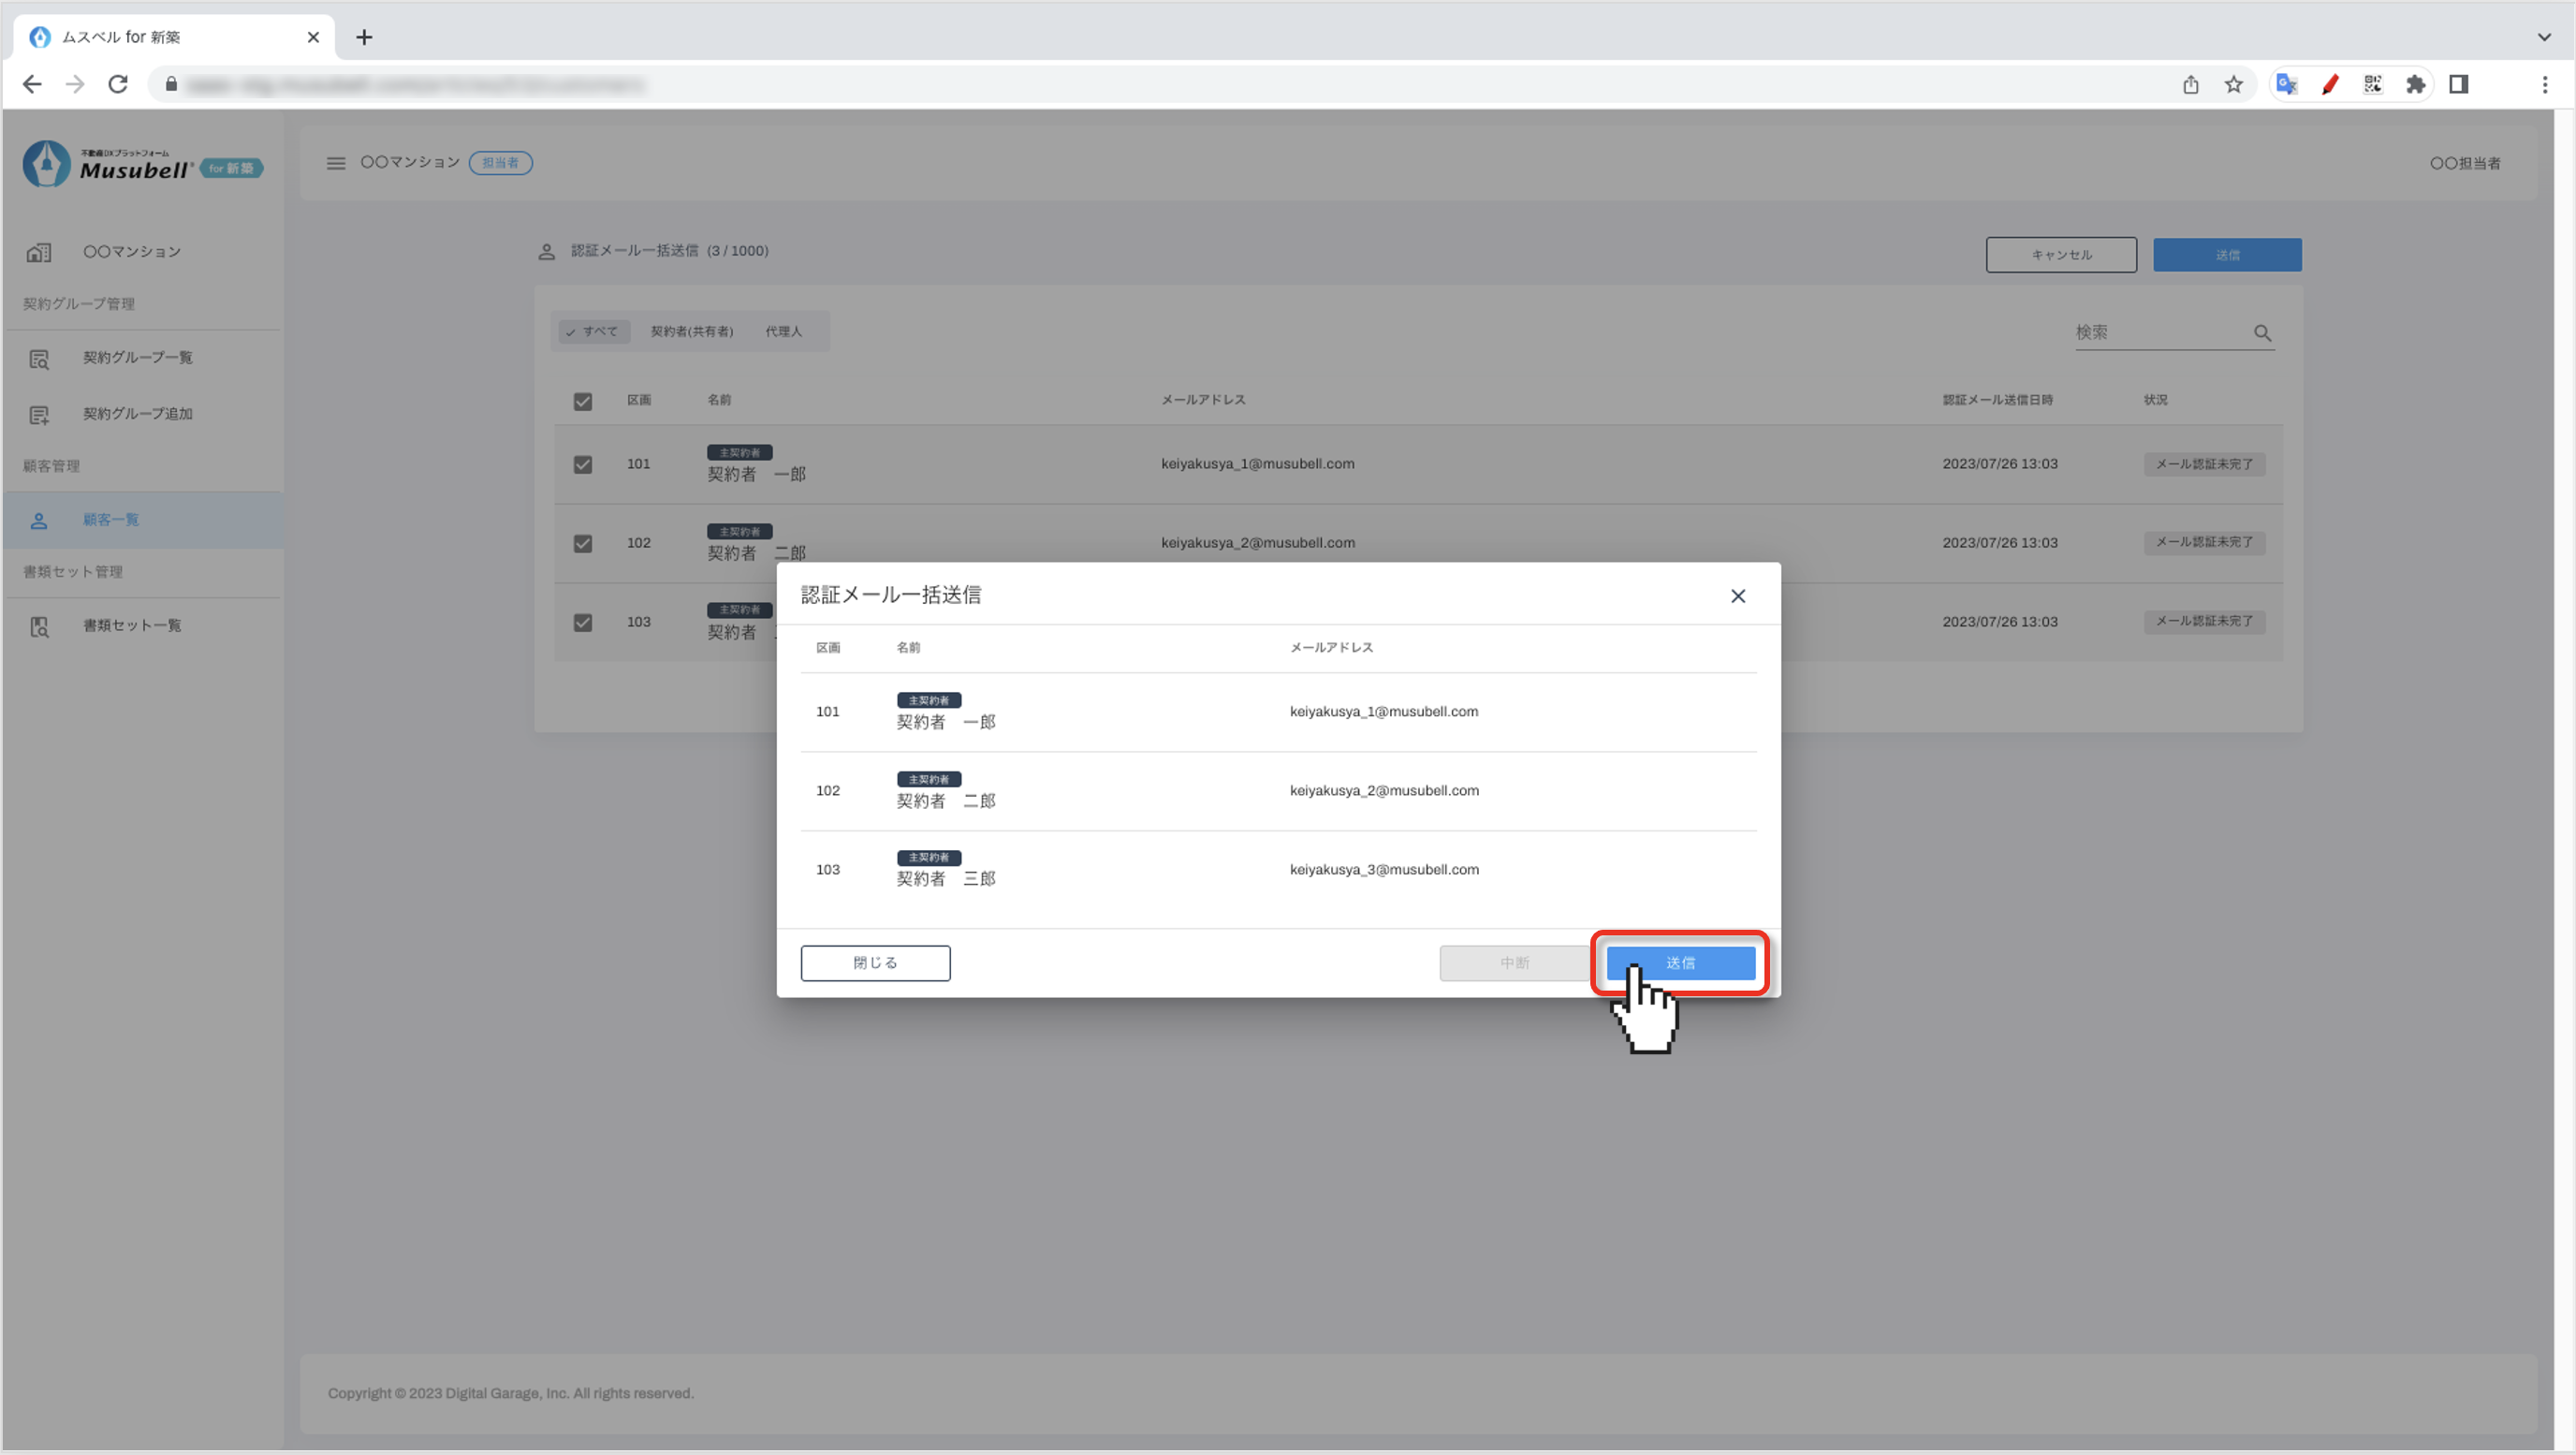Viewport: 2576px width, 1455px height.
Task: Open 契約グループ一覧 in the sidebar
Action: pos(137,358)
